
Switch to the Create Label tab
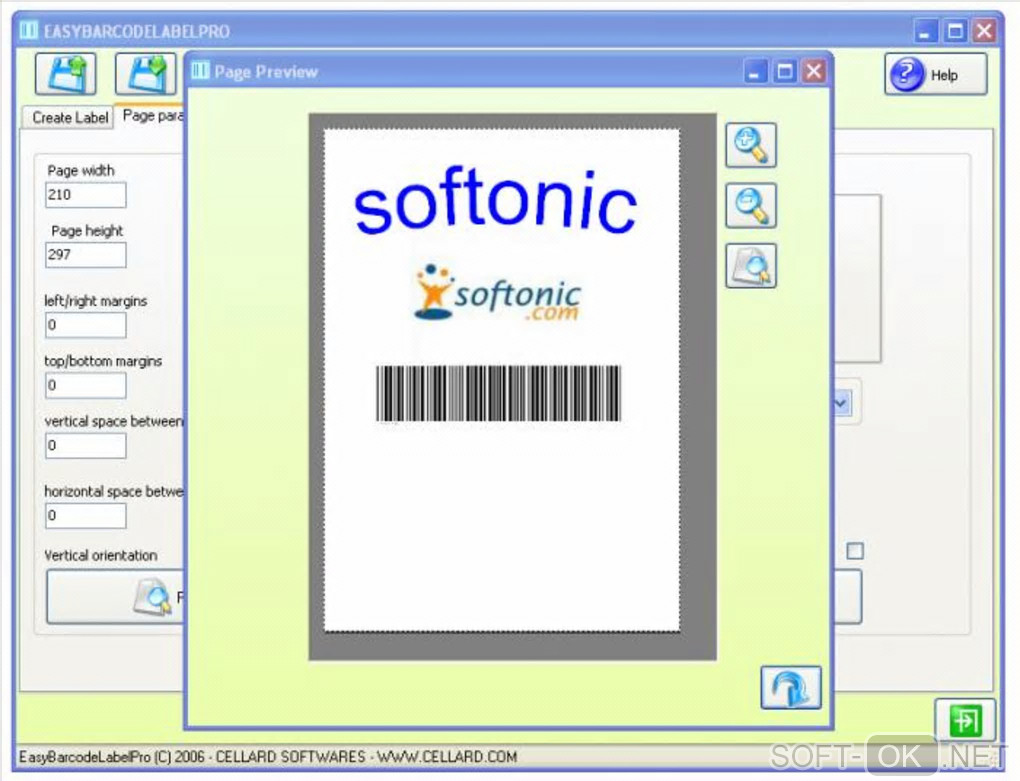(x=70, y=118)
